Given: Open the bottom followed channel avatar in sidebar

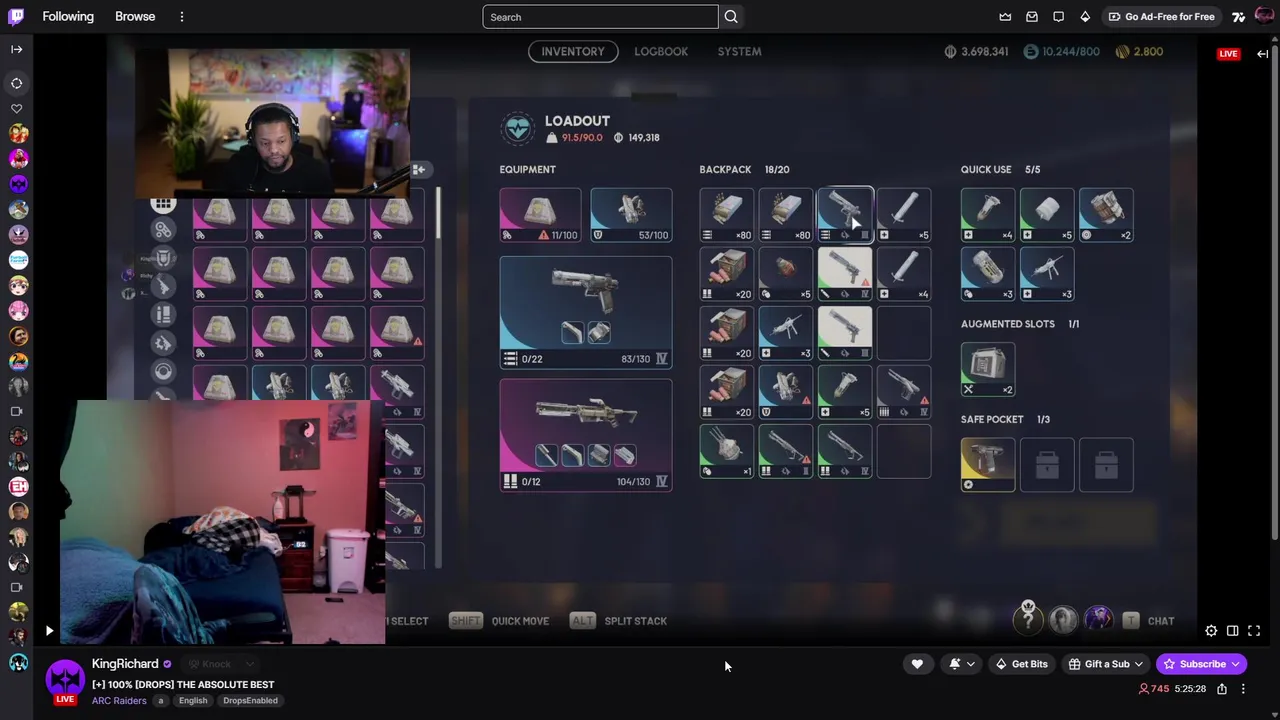Looking at the screenshot, I should click(18, 663).
